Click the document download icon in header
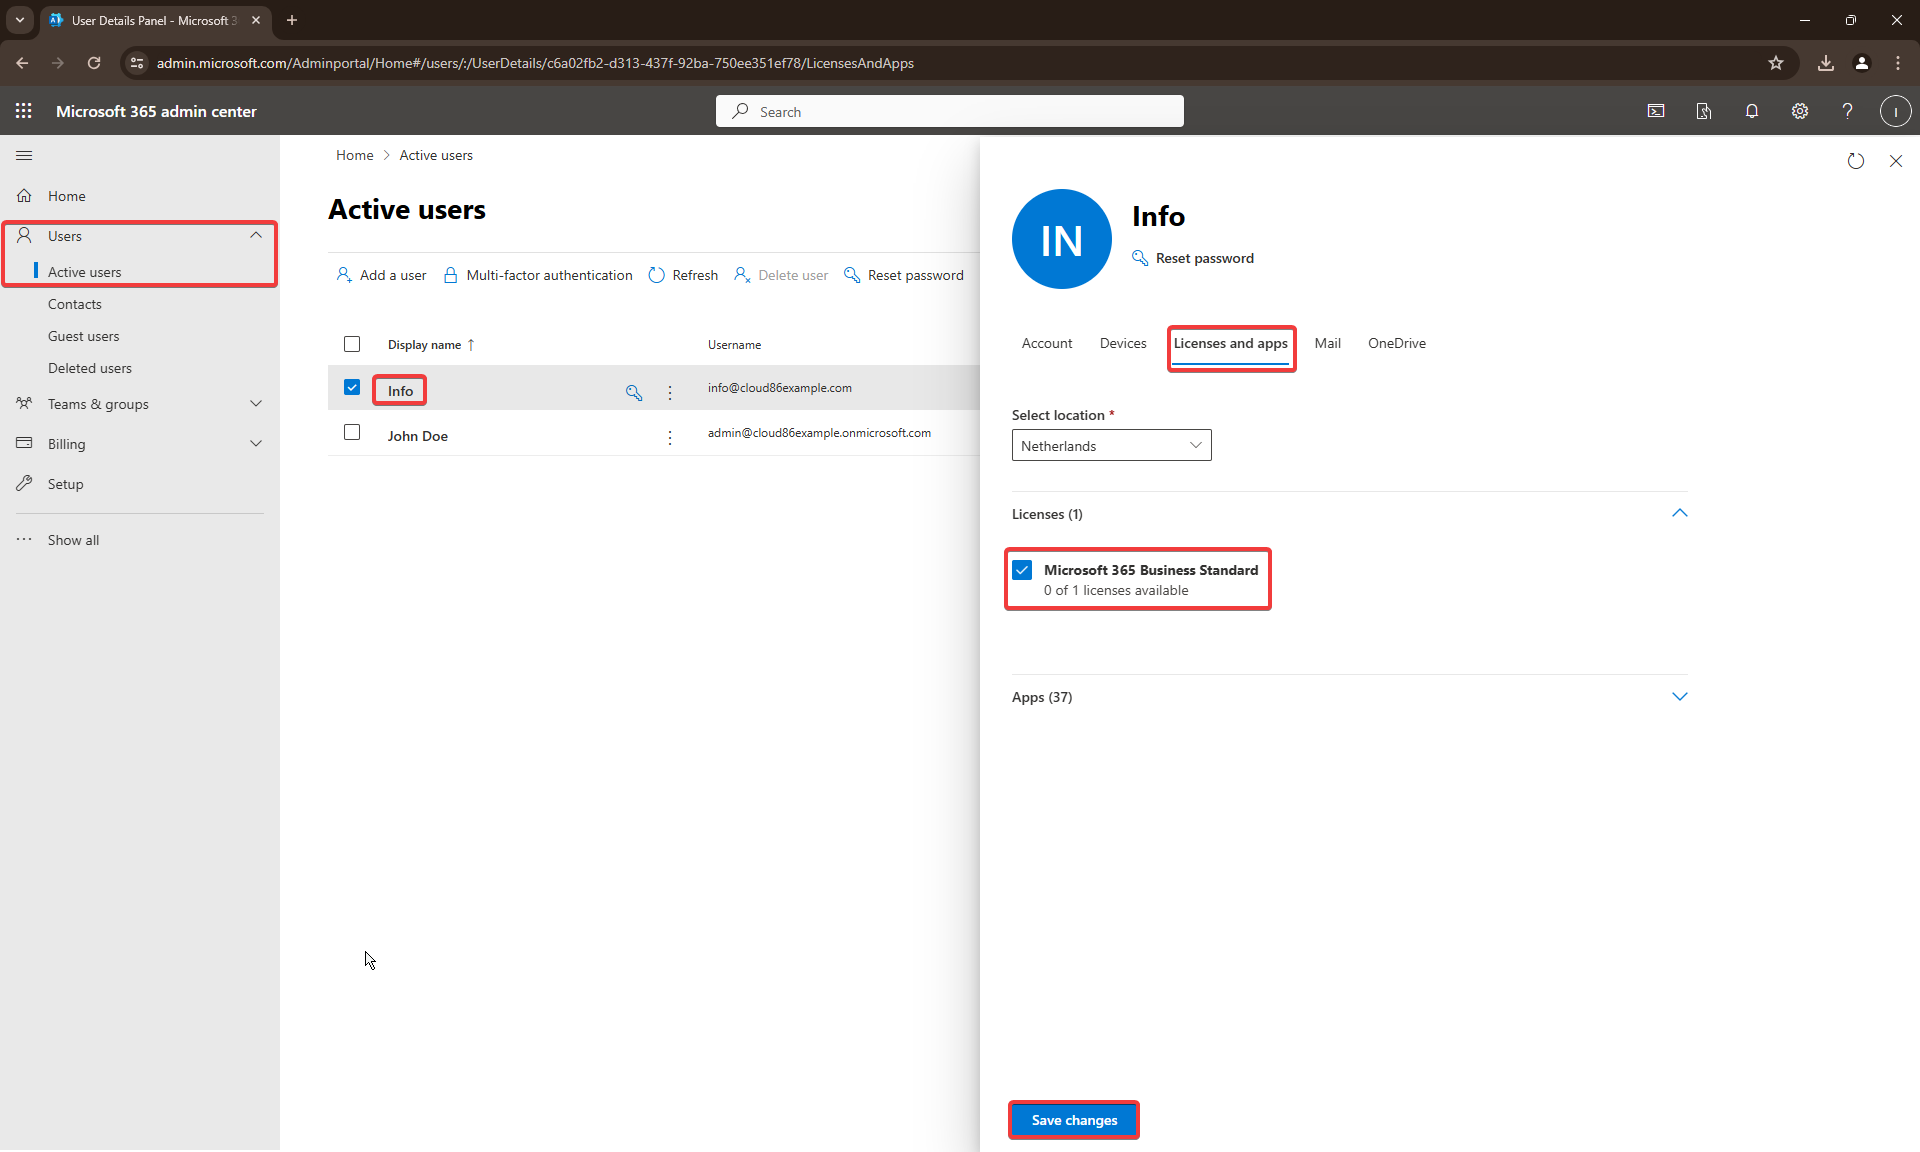 pyautogui.click(x=1704, y=111)
